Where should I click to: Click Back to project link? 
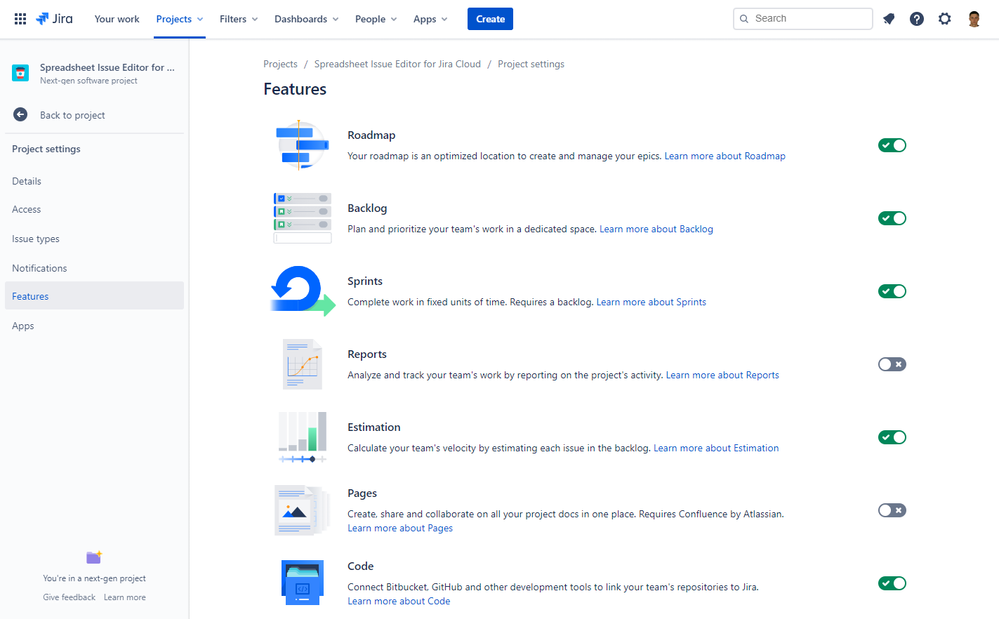(x=72, y=115)
